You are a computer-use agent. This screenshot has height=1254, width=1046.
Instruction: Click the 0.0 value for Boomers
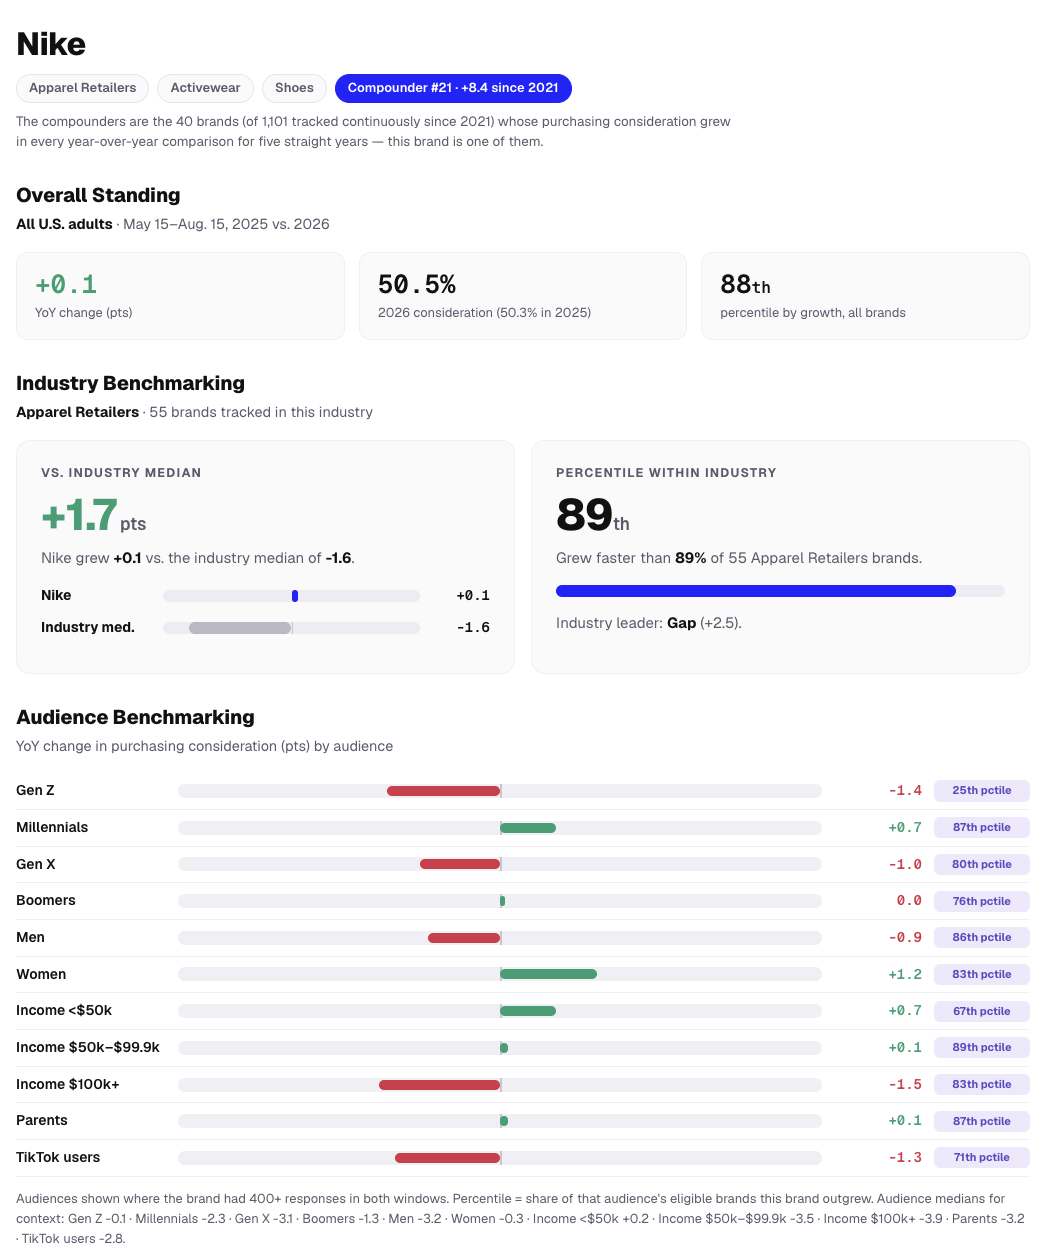point(909,901)
